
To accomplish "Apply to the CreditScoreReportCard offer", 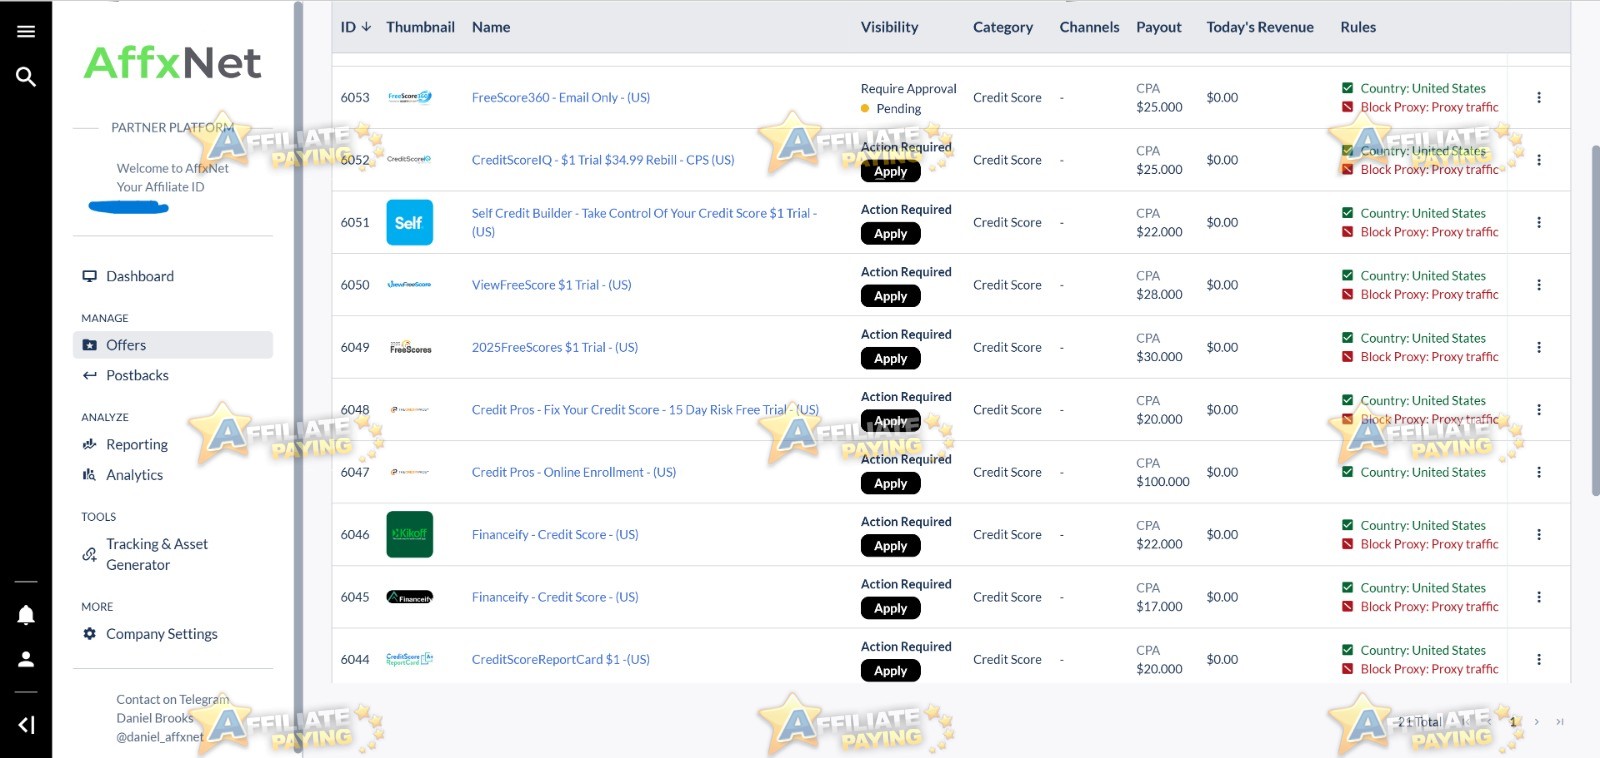I will (x=890, y=671).
